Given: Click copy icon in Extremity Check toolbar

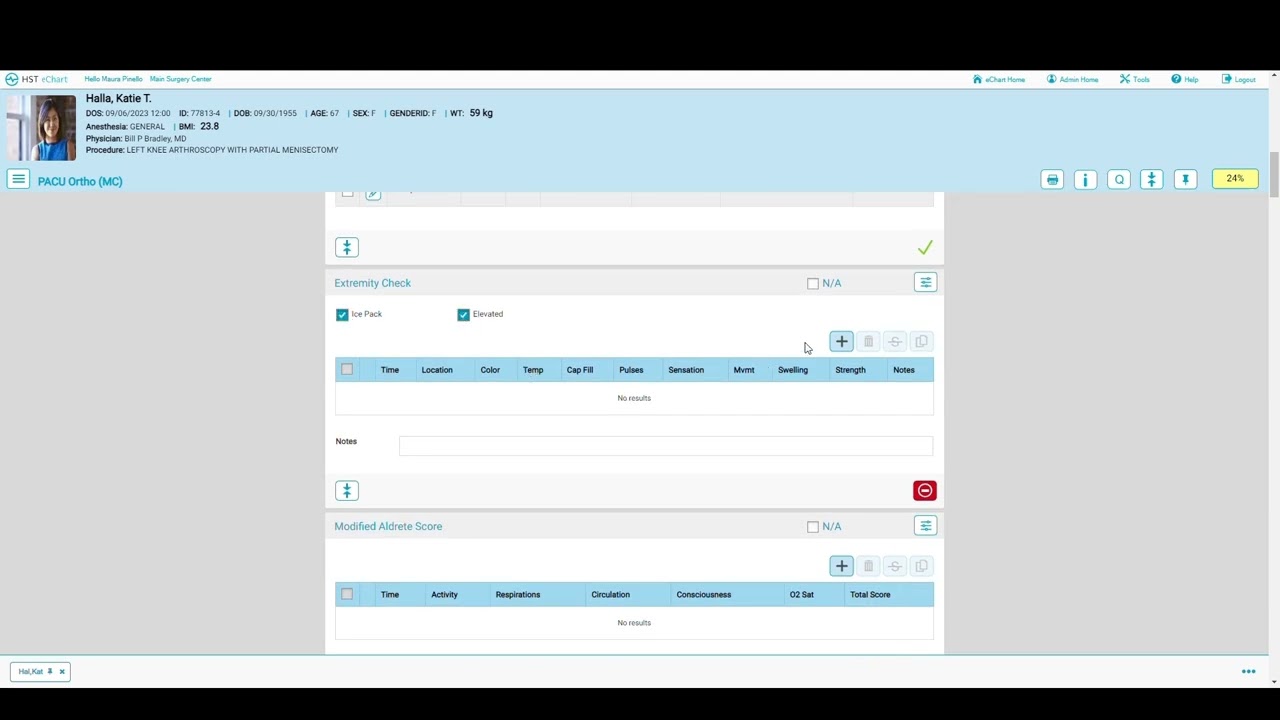Looking at the screenshot, I should point(921,342).
